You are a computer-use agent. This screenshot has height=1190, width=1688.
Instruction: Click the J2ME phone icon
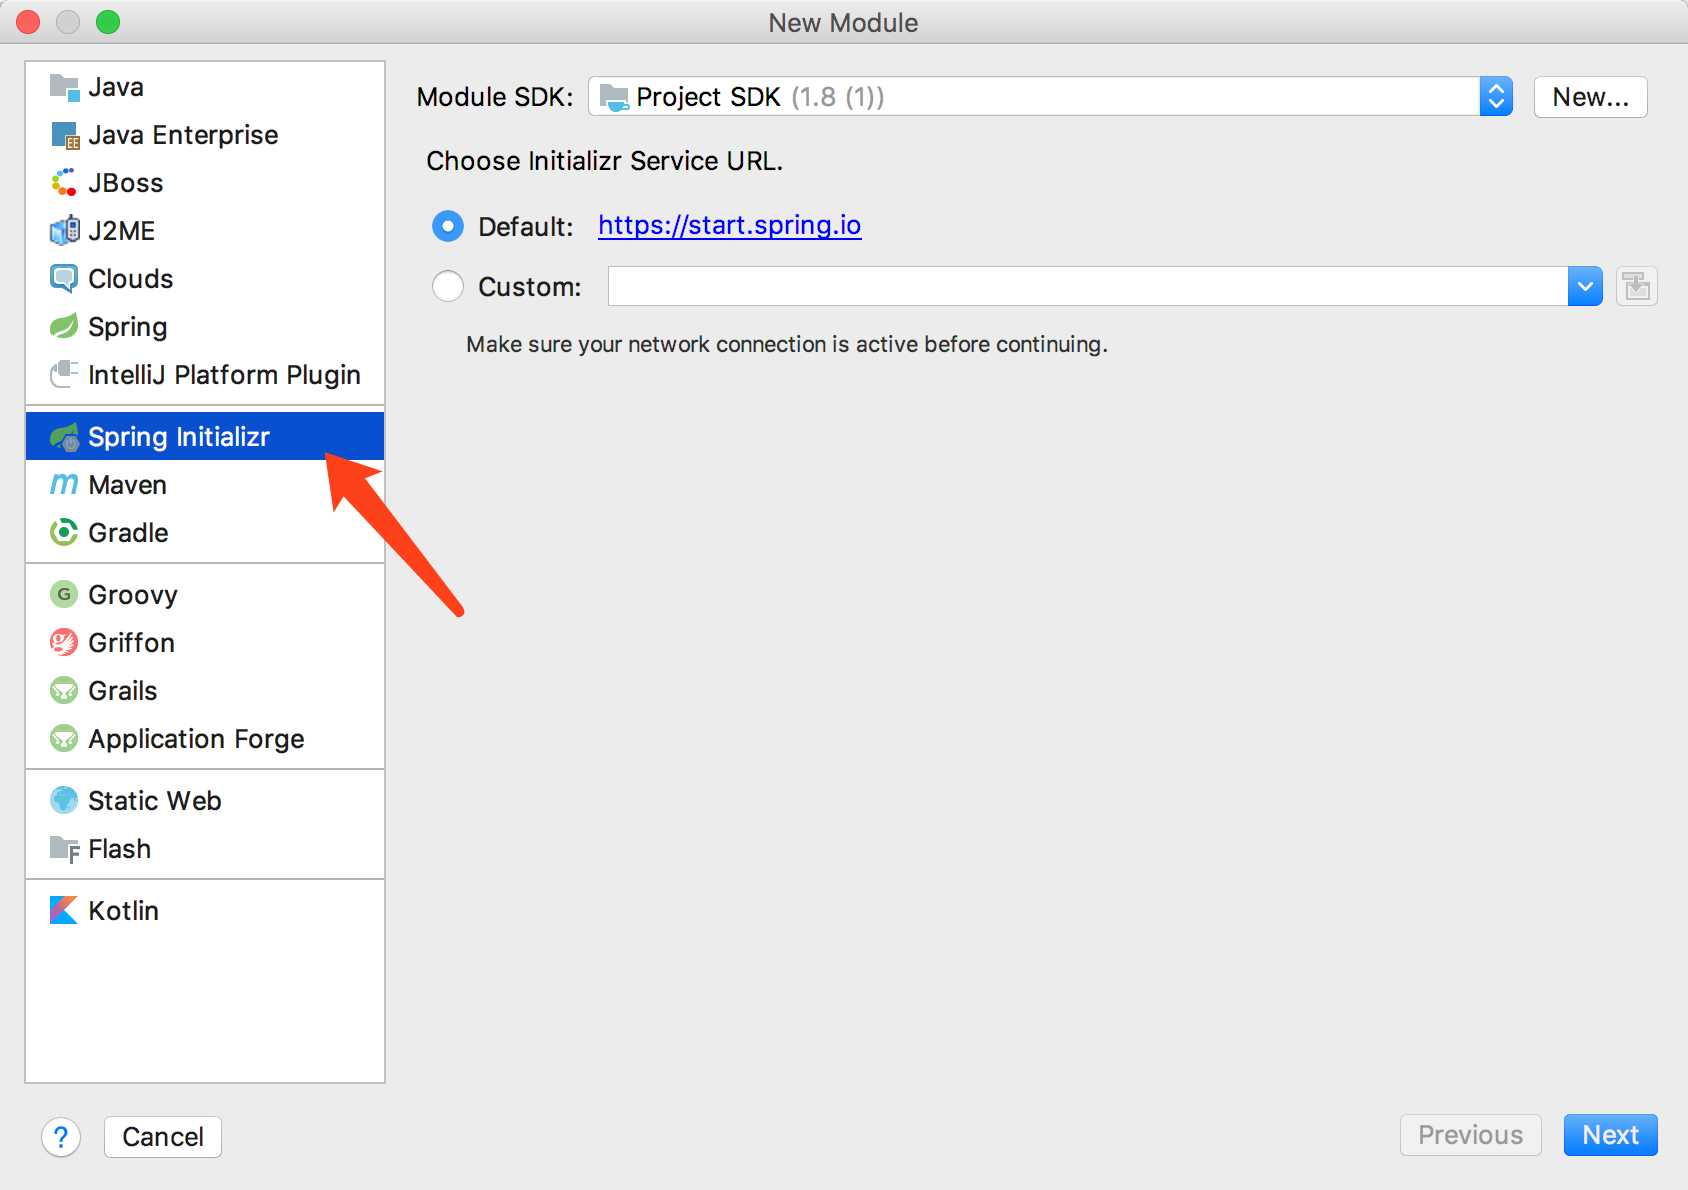click(64, 231)
